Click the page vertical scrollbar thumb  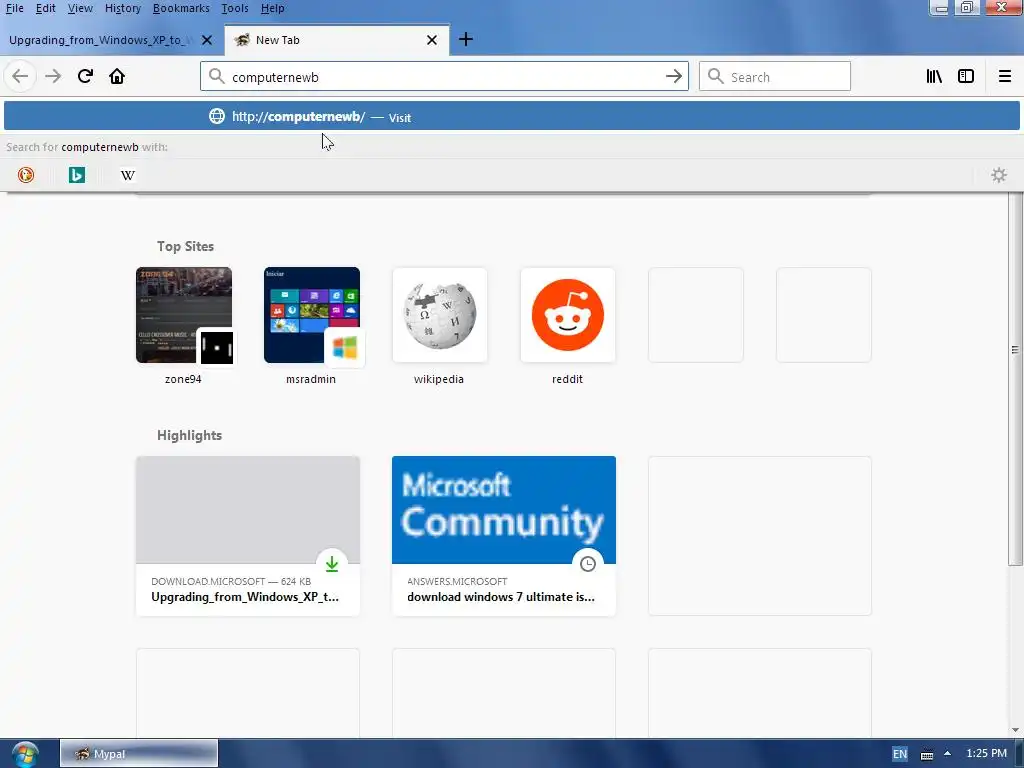[x=1015, y=379]
